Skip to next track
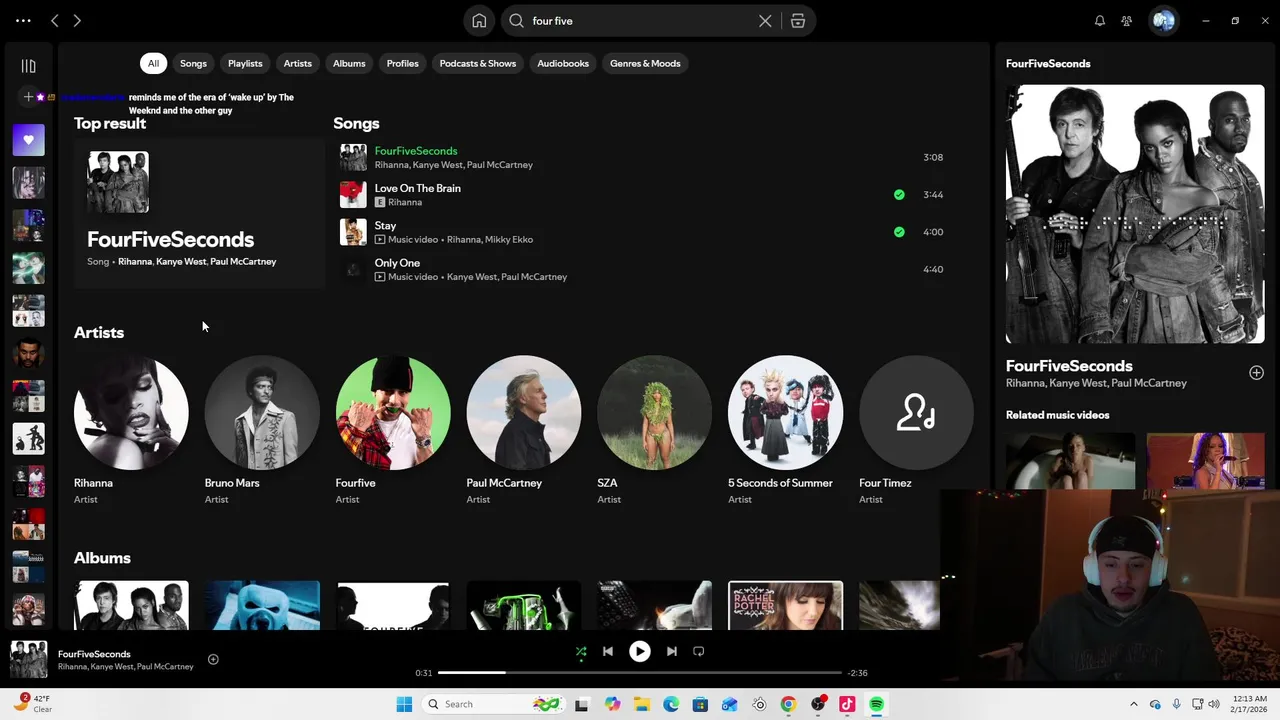Screen dimensions: 1280x720 [x=671, y=652]
